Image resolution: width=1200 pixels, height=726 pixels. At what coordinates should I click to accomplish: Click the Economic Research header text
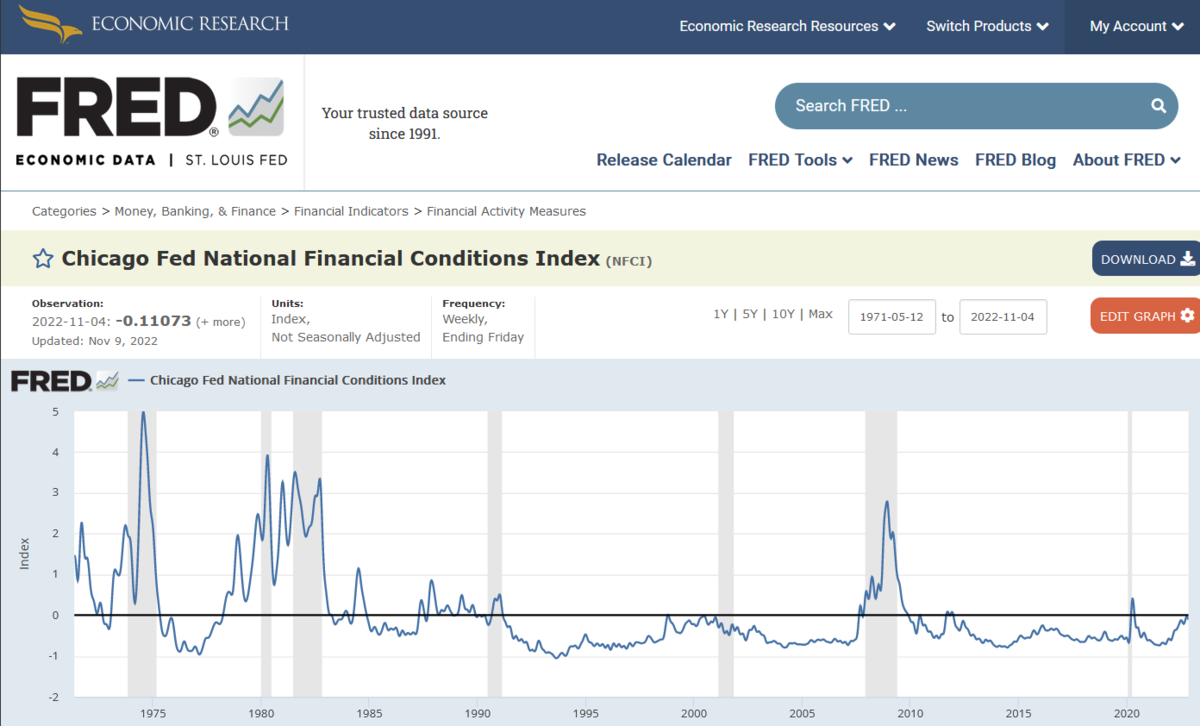pos(190,23)
